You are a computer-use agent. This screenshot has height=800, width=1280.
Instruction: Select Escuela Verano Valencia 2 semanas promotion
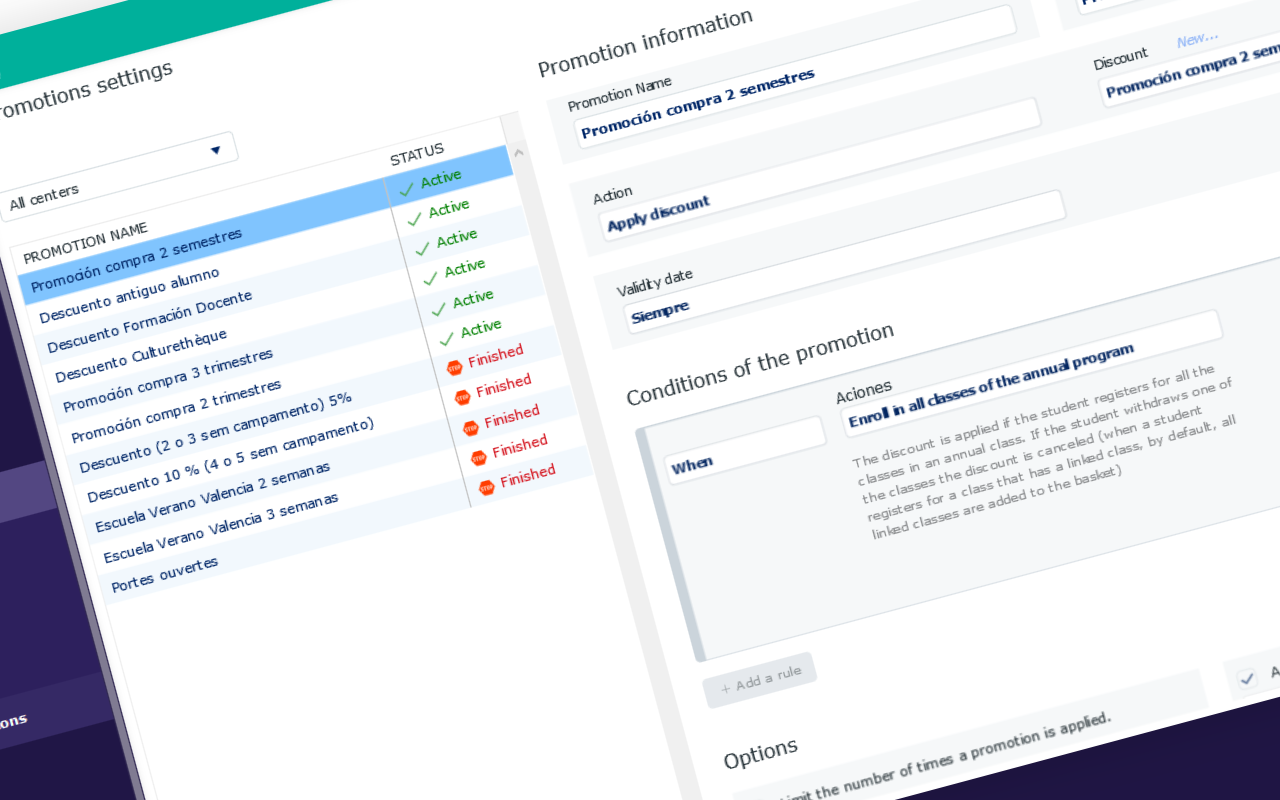pyautogui.click(x=213, y=498)
